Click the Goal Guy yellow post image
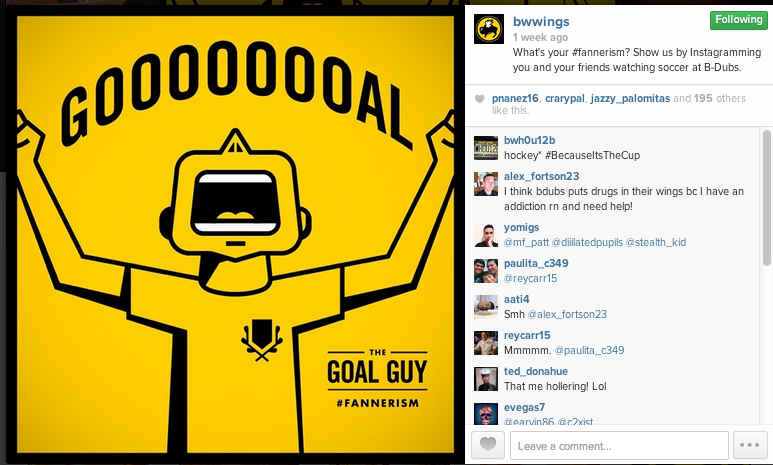The height and width of the screenshot is (465, 773). click(x=235, y=234)
